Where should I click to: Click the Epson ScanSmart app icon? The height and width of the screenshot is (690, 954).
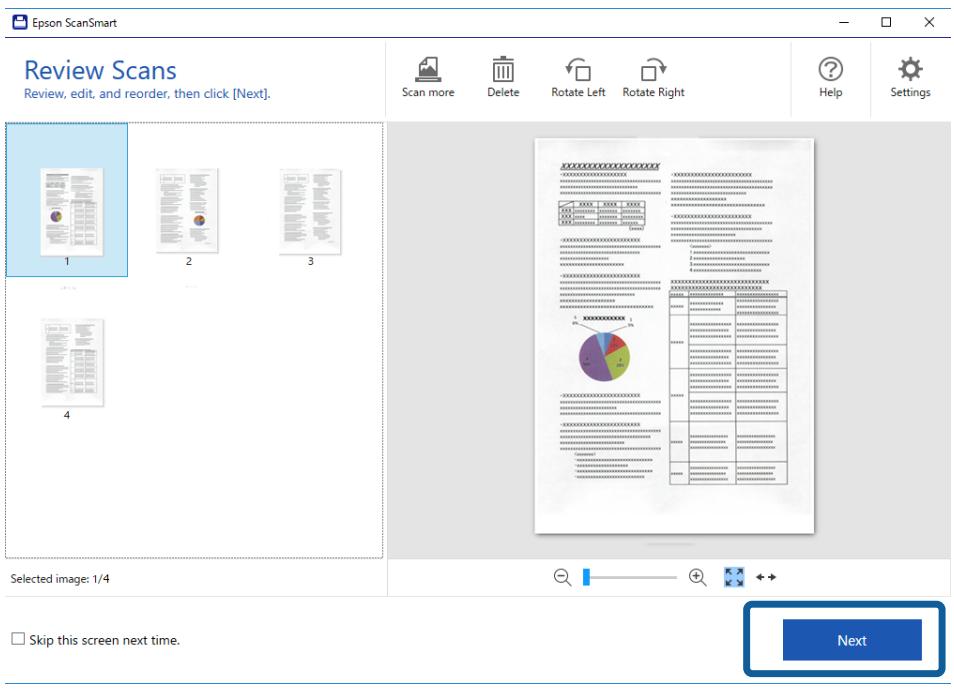click(20, 23)
